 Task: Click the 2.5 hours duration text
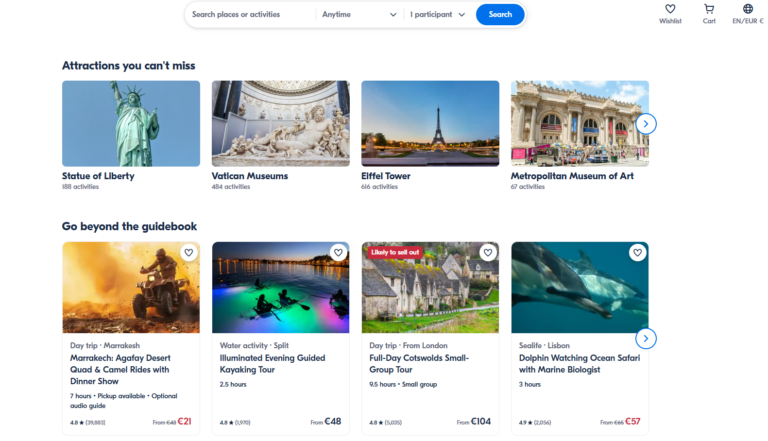(233, 385)
